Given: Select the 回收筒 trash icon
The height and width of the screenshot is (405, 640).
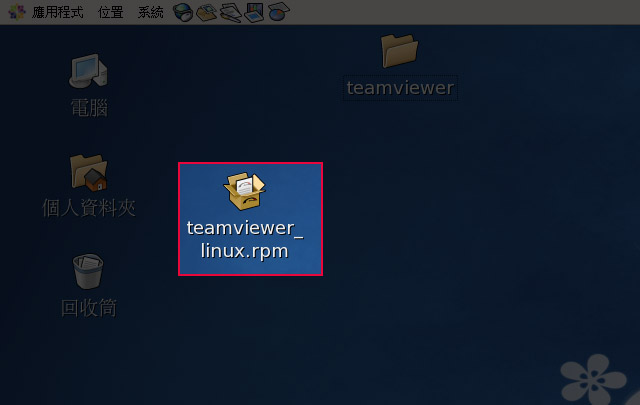Looking at the screenshot, I should pos(88,271).
